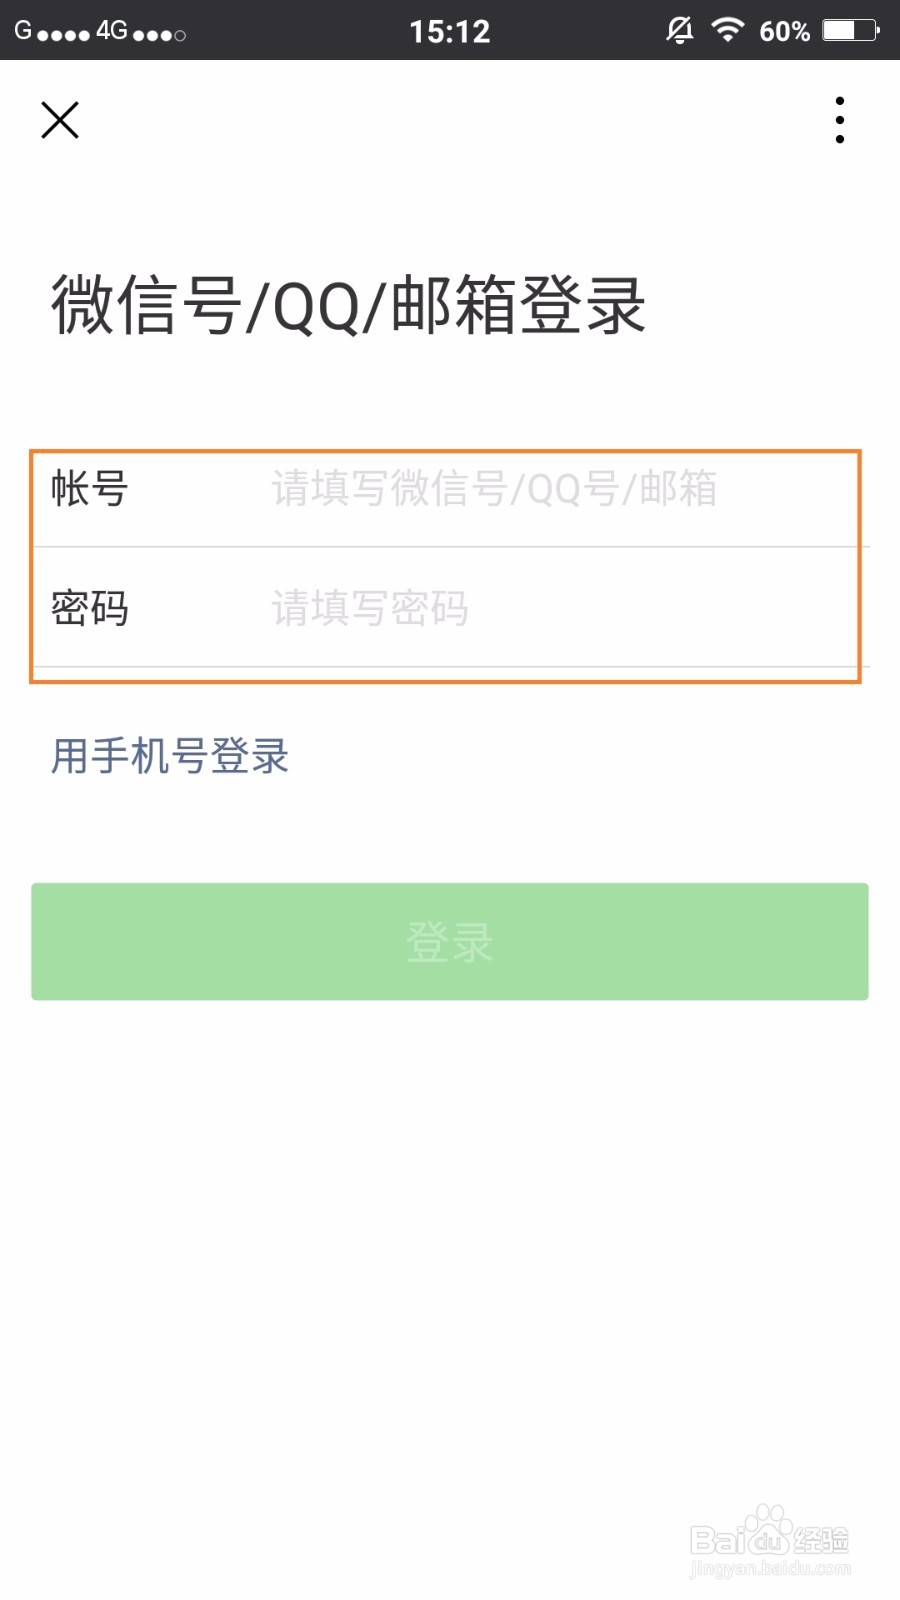The image size is (900, 1600).
Task: Tap the Wi-Fi status bar icon
Action: point(727,30)
